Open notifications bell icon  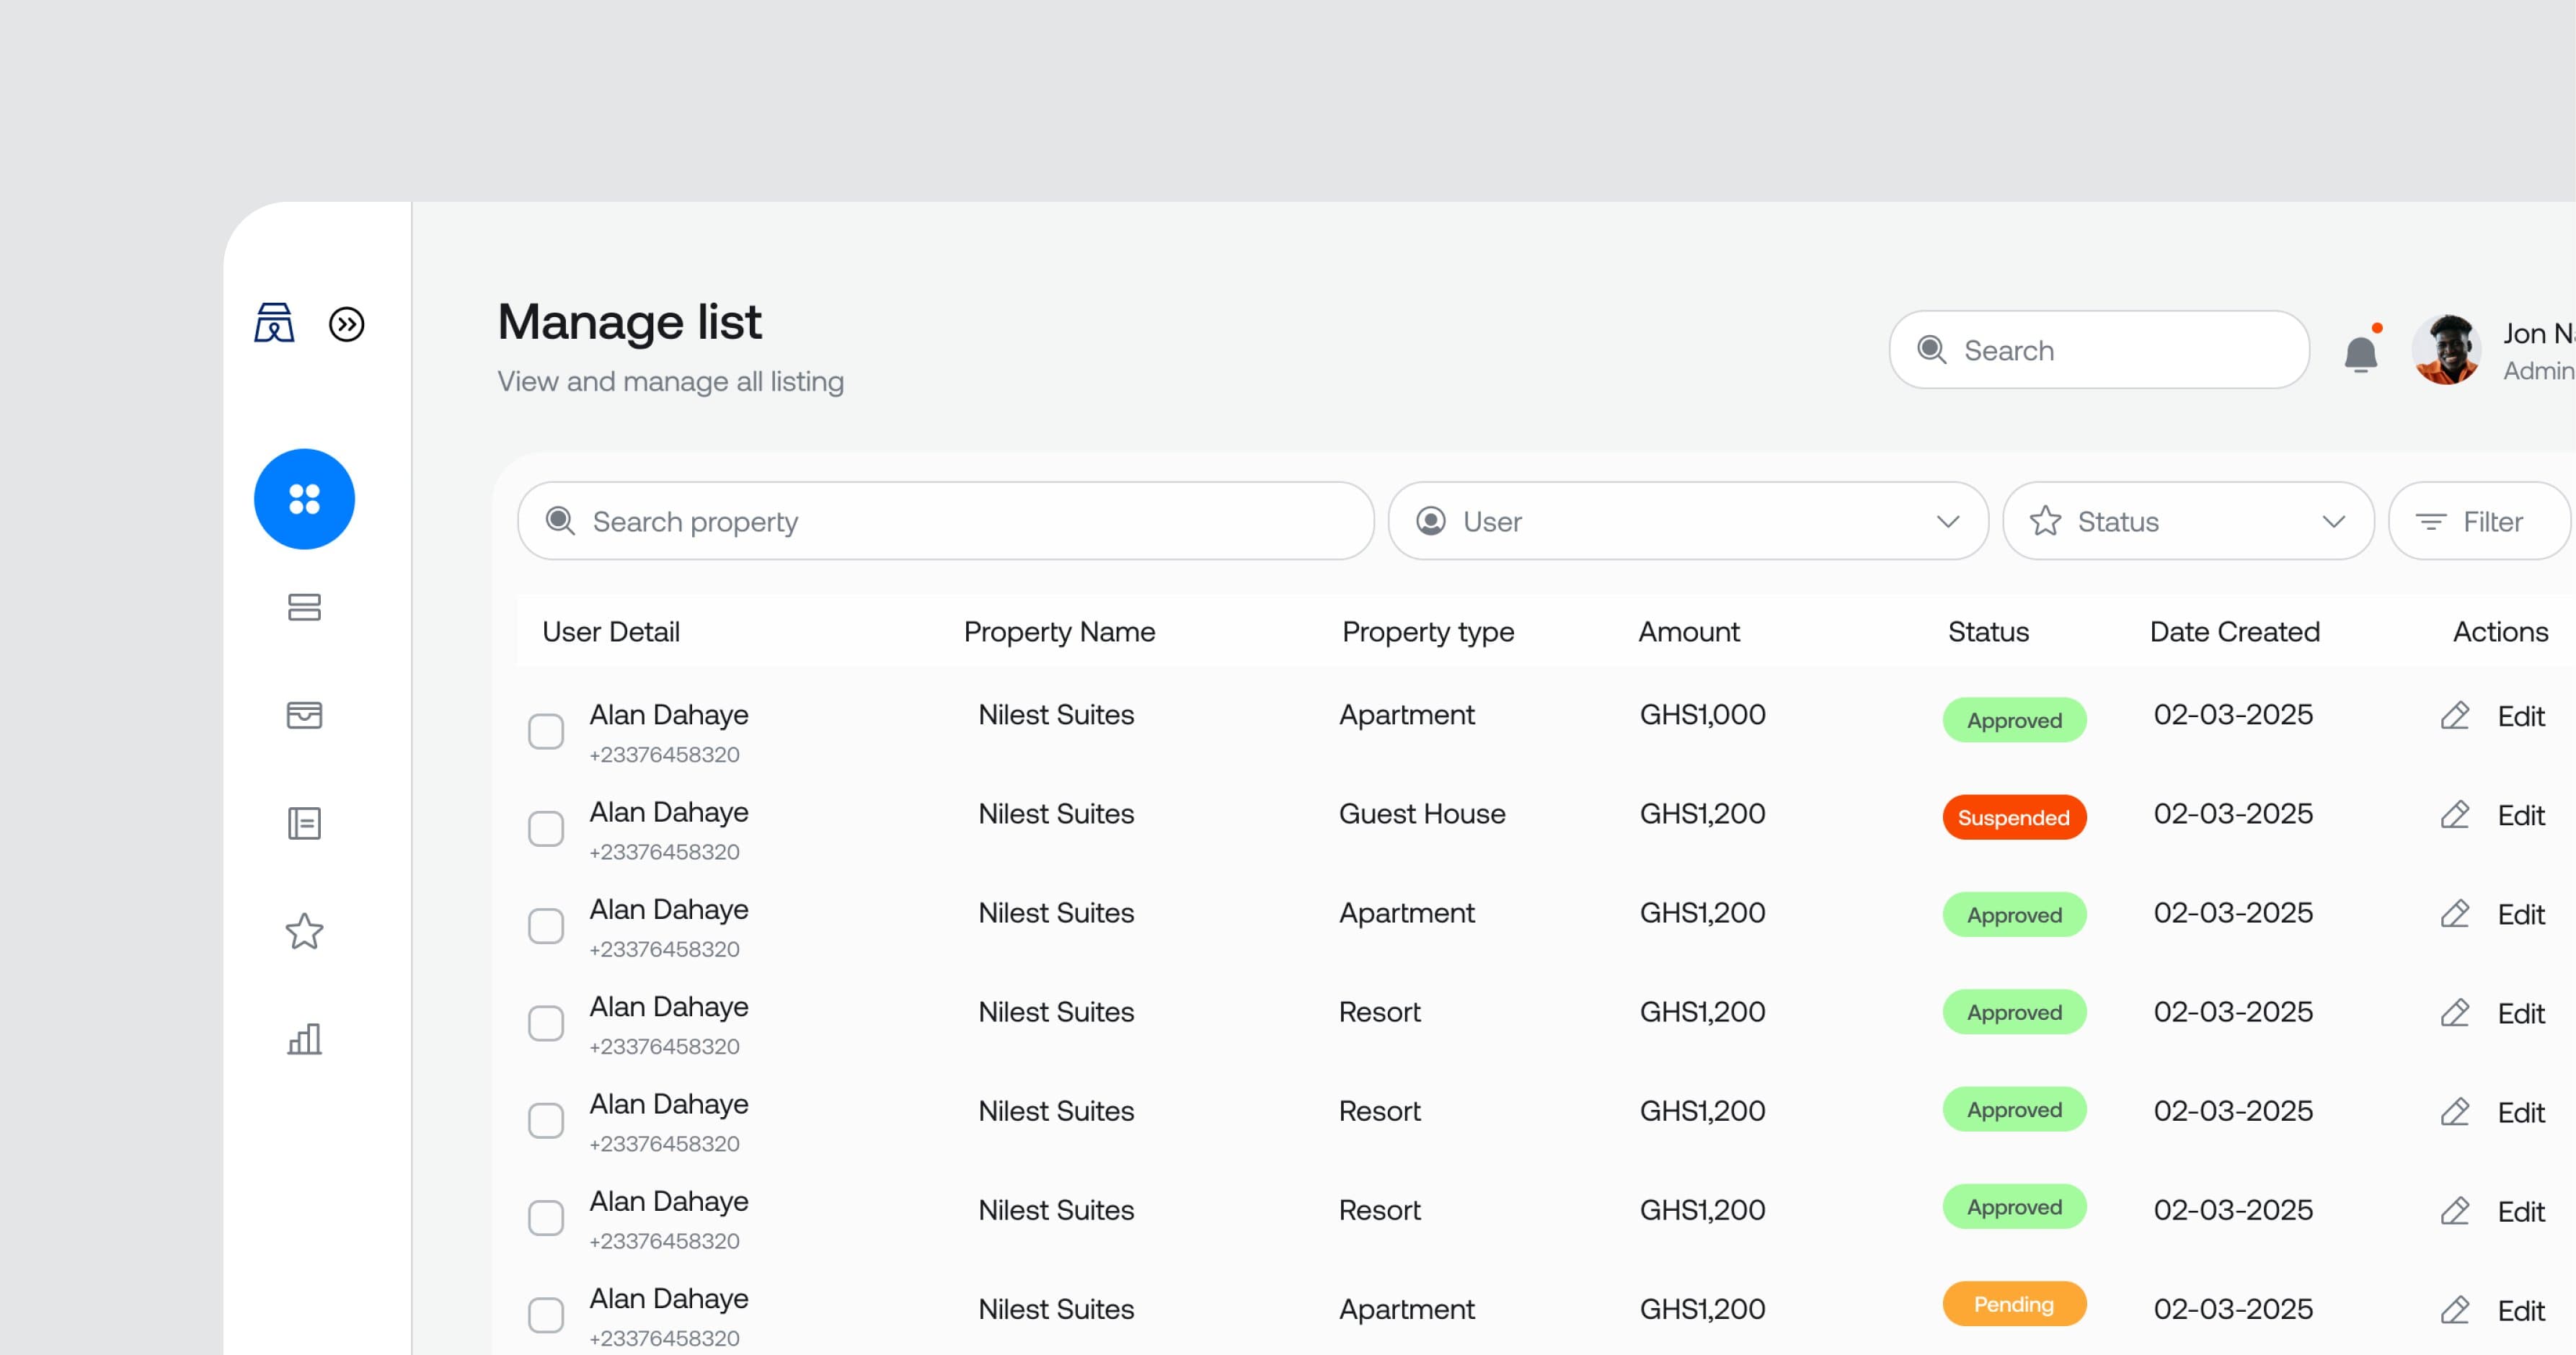2360,353
